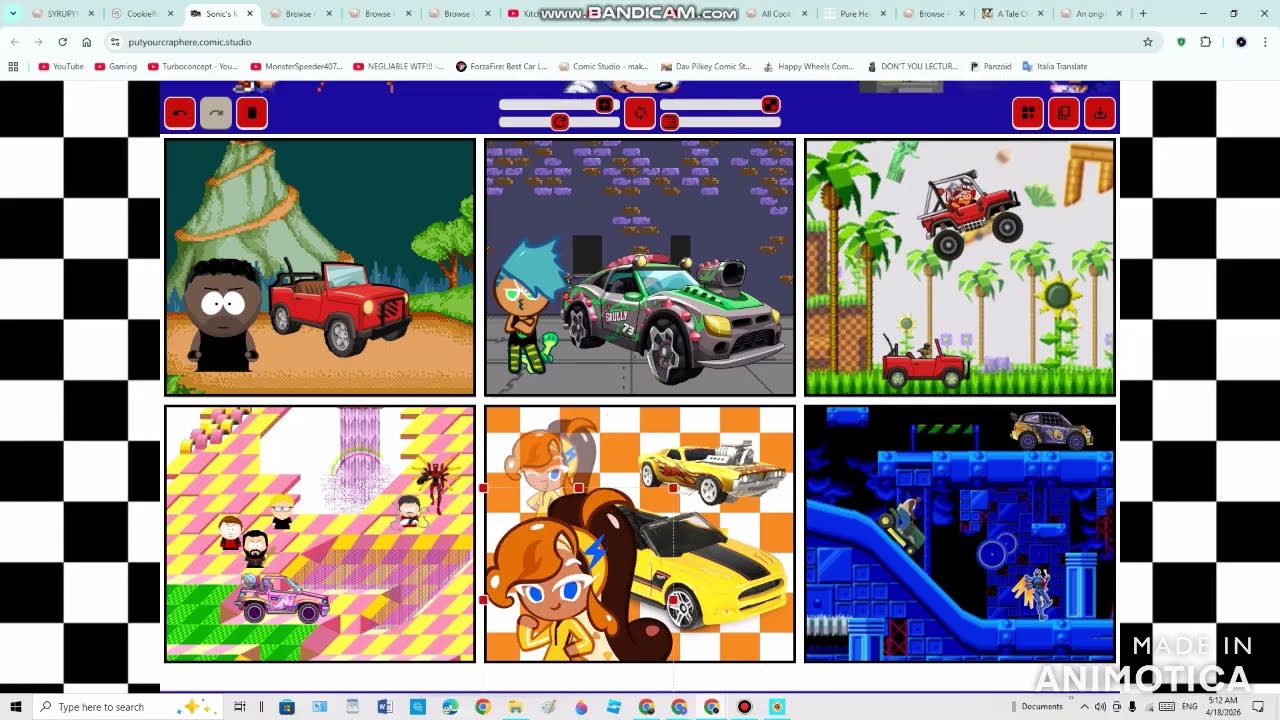Click the Documents toolbar on taskbar
This screenshot has height=720, width=1280.
[1041, 707]
